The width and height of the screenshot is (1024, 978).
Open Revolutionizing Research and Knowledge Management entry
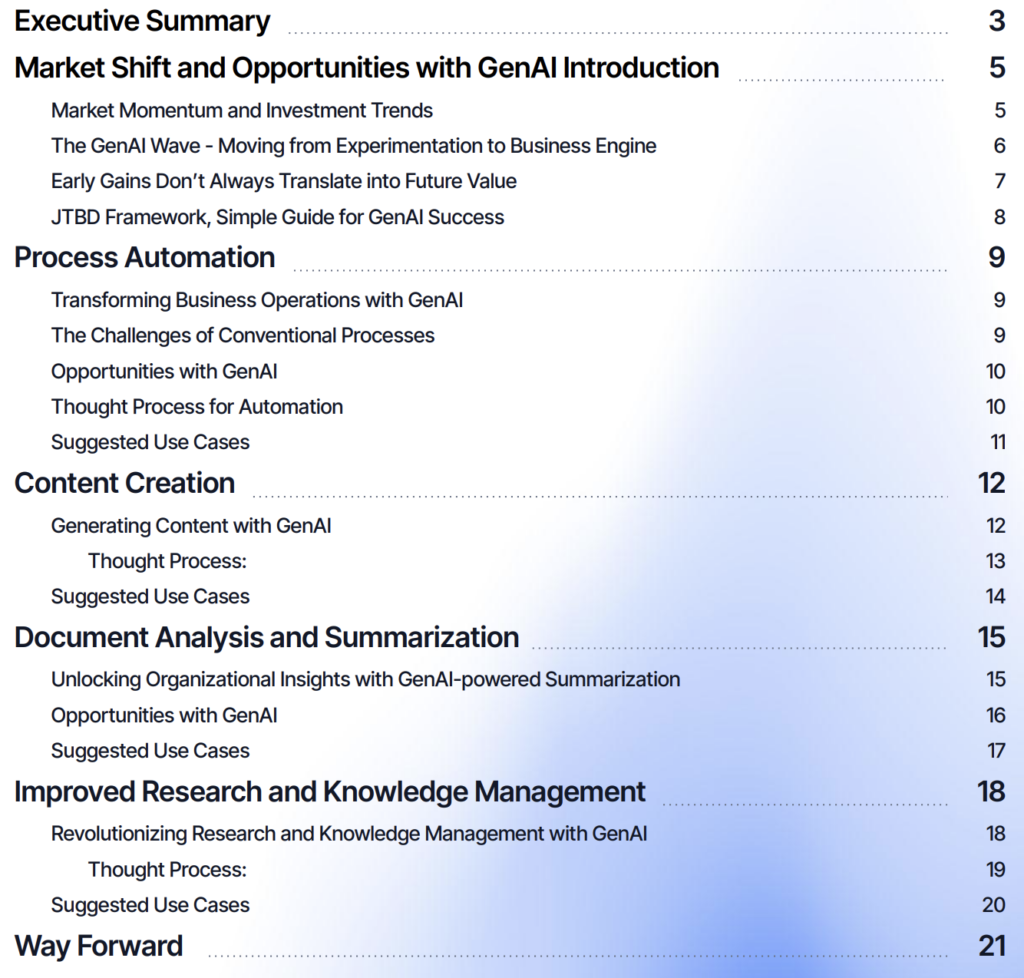349,834
